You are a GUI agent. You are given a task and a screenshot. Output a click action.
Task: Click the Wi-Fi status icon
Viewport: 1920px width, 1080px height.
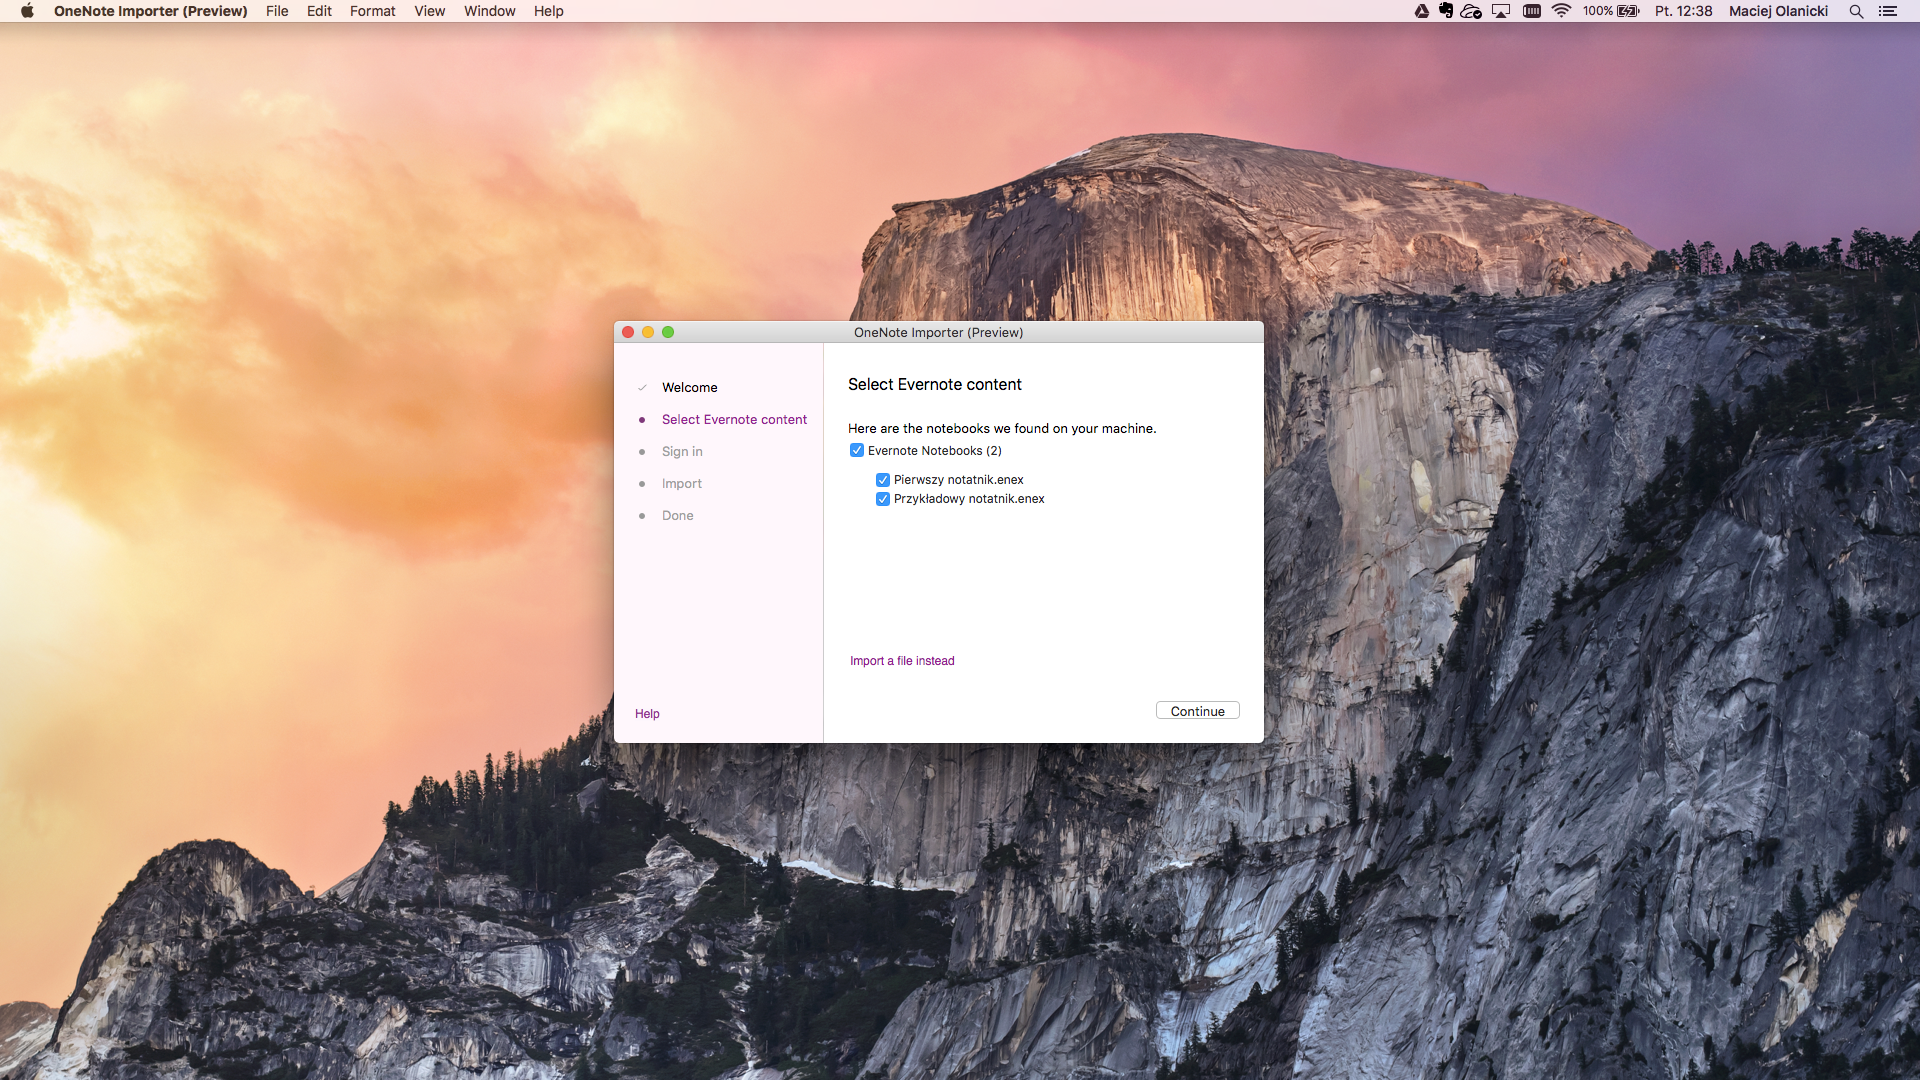[1561, 11]
